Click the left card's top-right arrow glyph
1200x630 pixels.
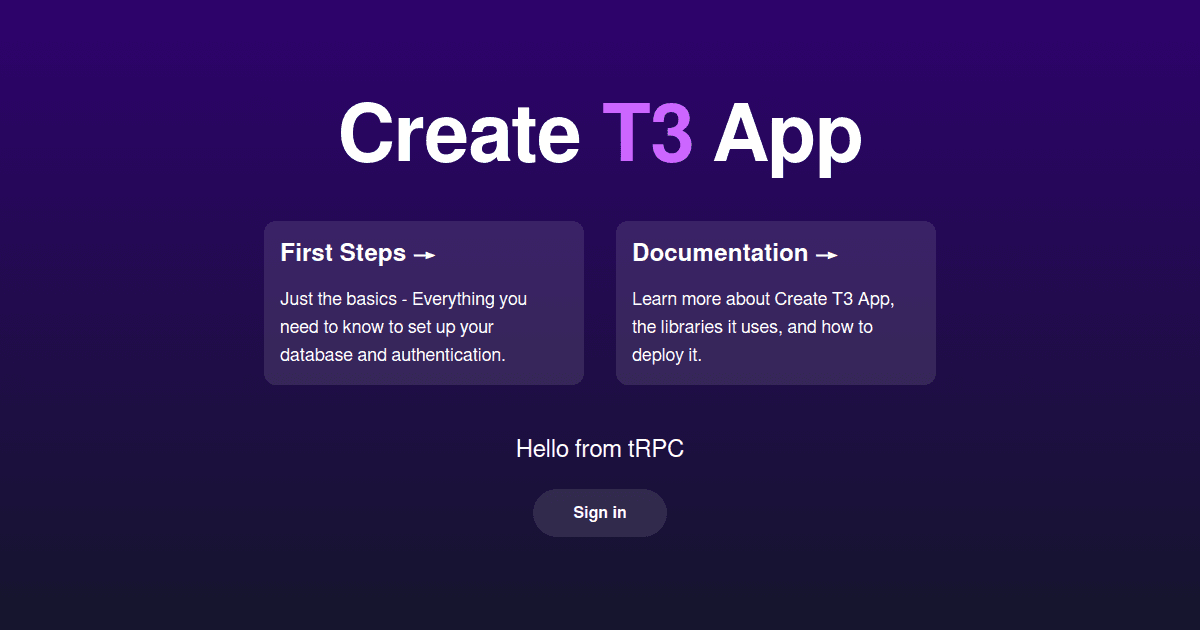pos(425,255)
